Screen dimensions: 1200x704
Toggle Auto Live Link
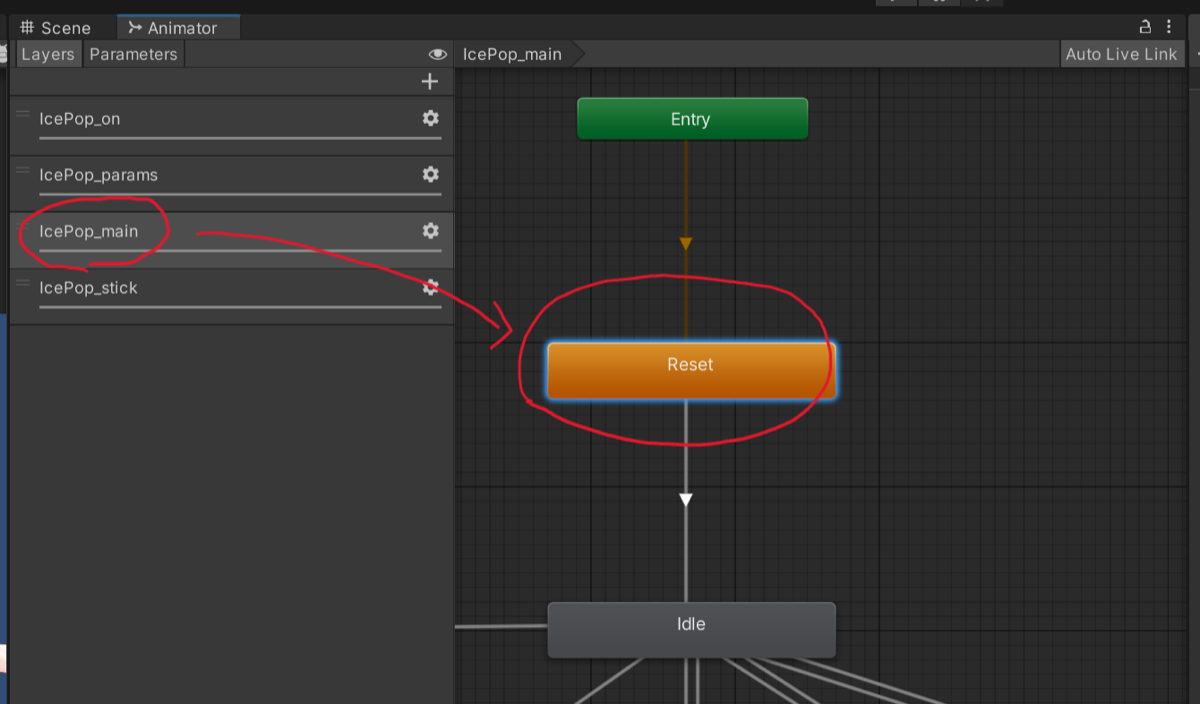click(x=1121, y=54)
